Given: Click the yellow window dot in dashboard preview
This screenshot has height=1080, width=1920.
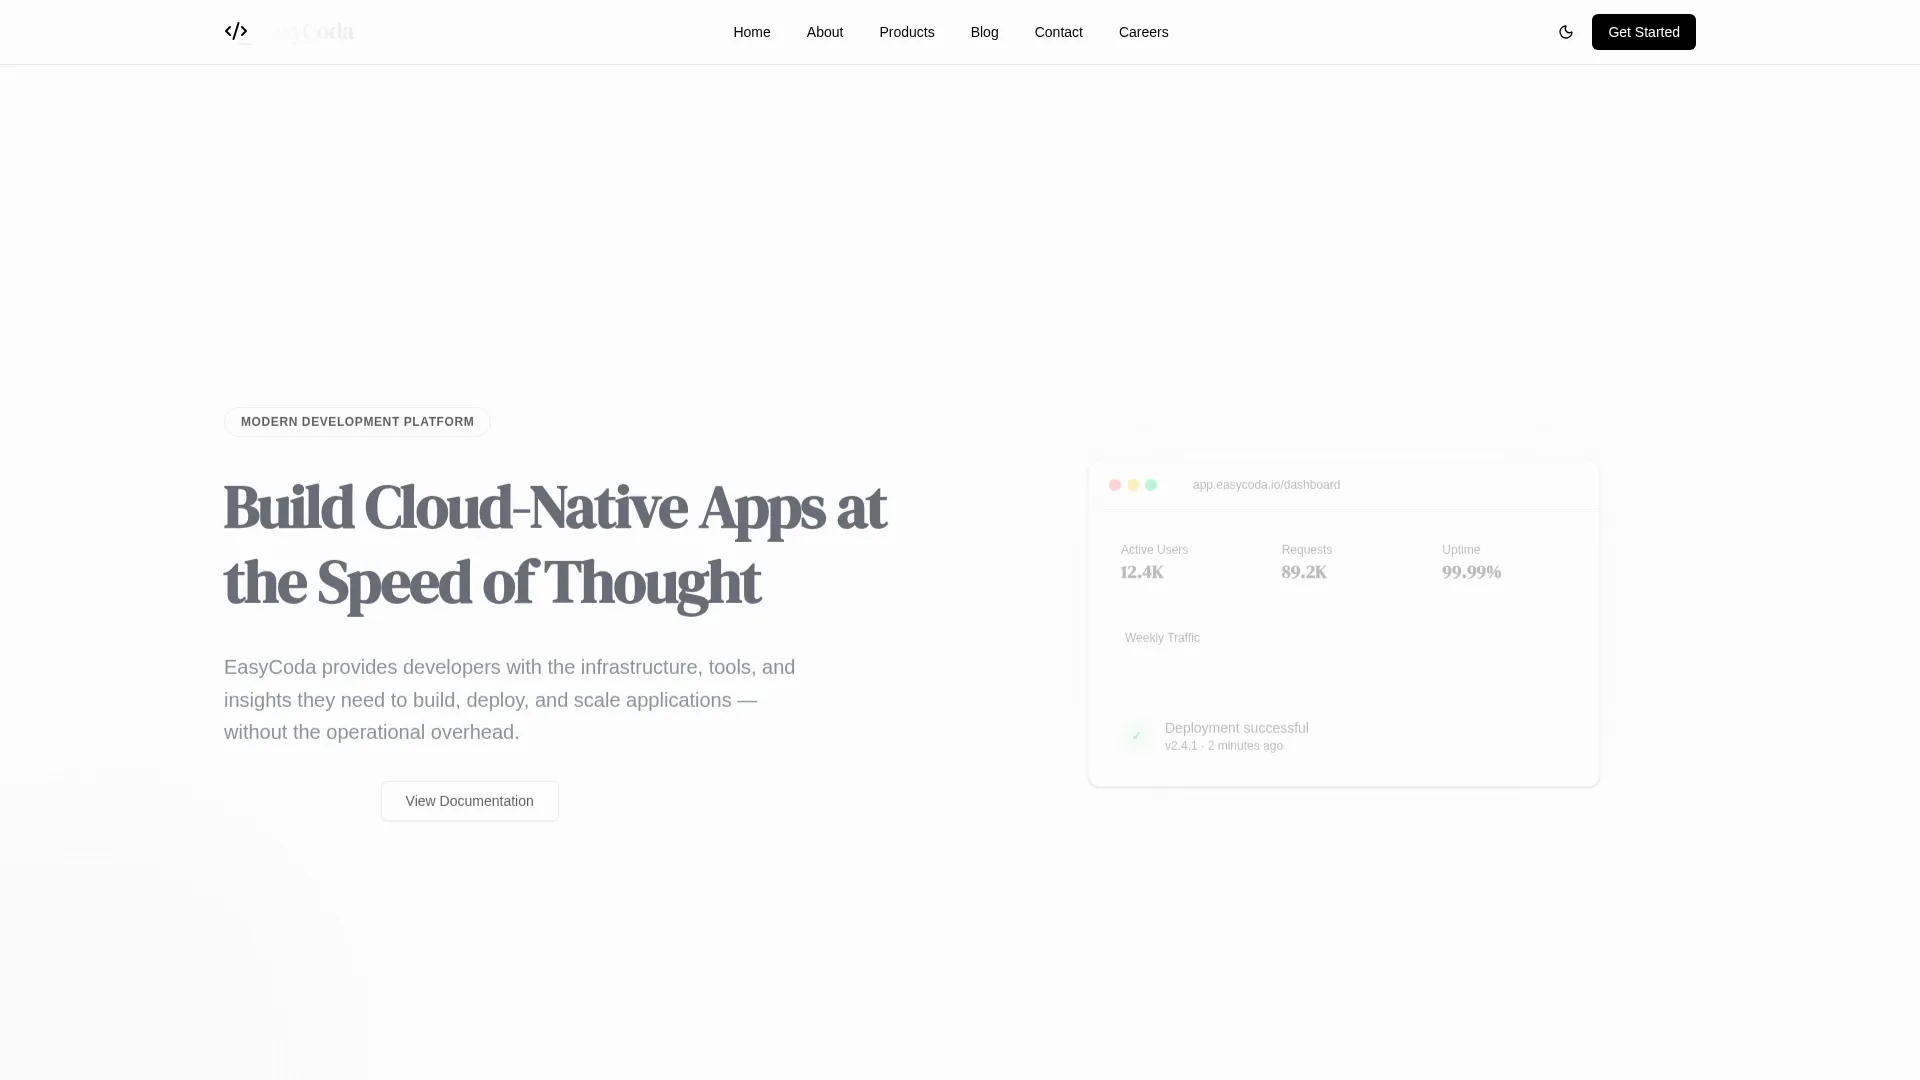Looking at the screenshot, I should 1133,485.
